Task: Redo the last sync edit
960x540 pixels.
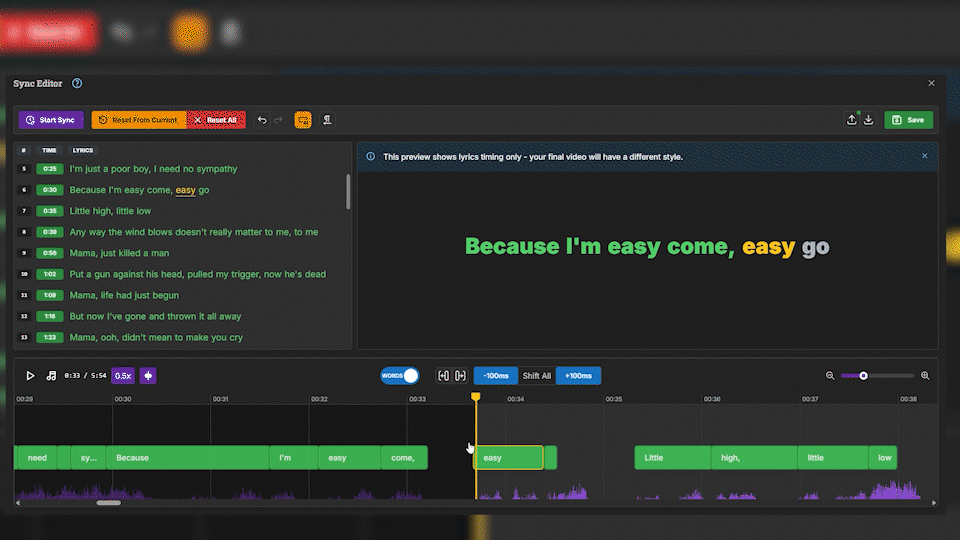Action: [x=279, y=120]
